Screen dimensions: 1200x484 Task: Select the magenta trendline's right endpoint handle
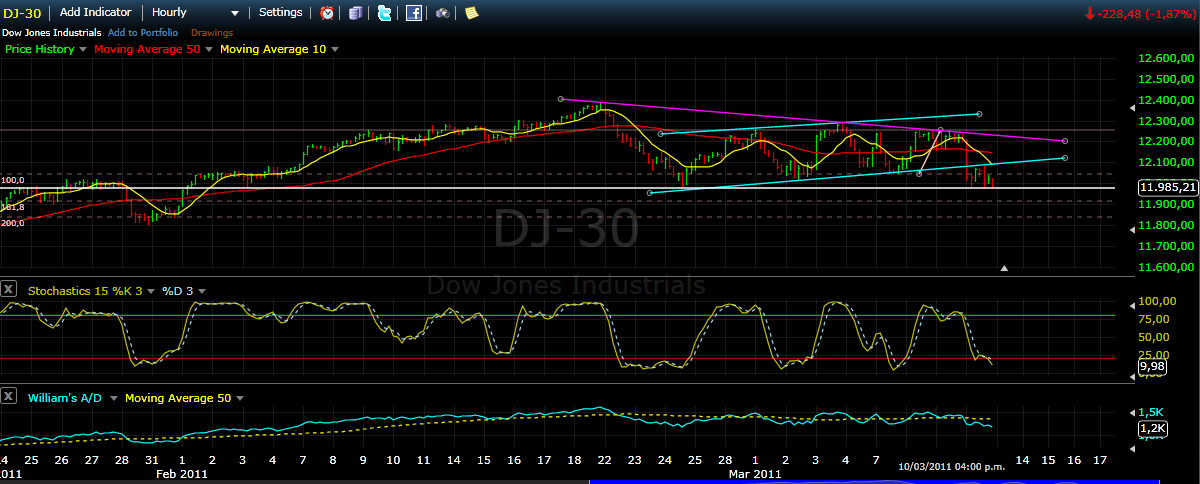tap(1064, 141)
